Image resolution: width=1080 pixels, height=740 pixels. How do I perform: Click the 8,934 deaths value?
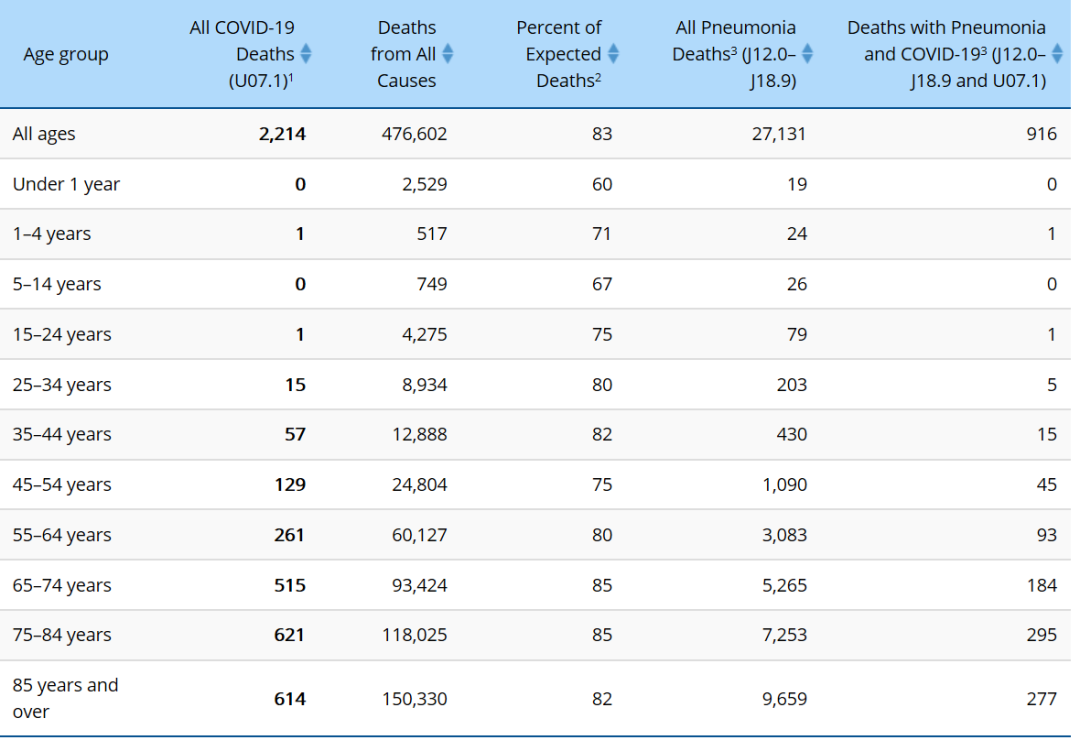pyautogui.click(x=425, y=384)
